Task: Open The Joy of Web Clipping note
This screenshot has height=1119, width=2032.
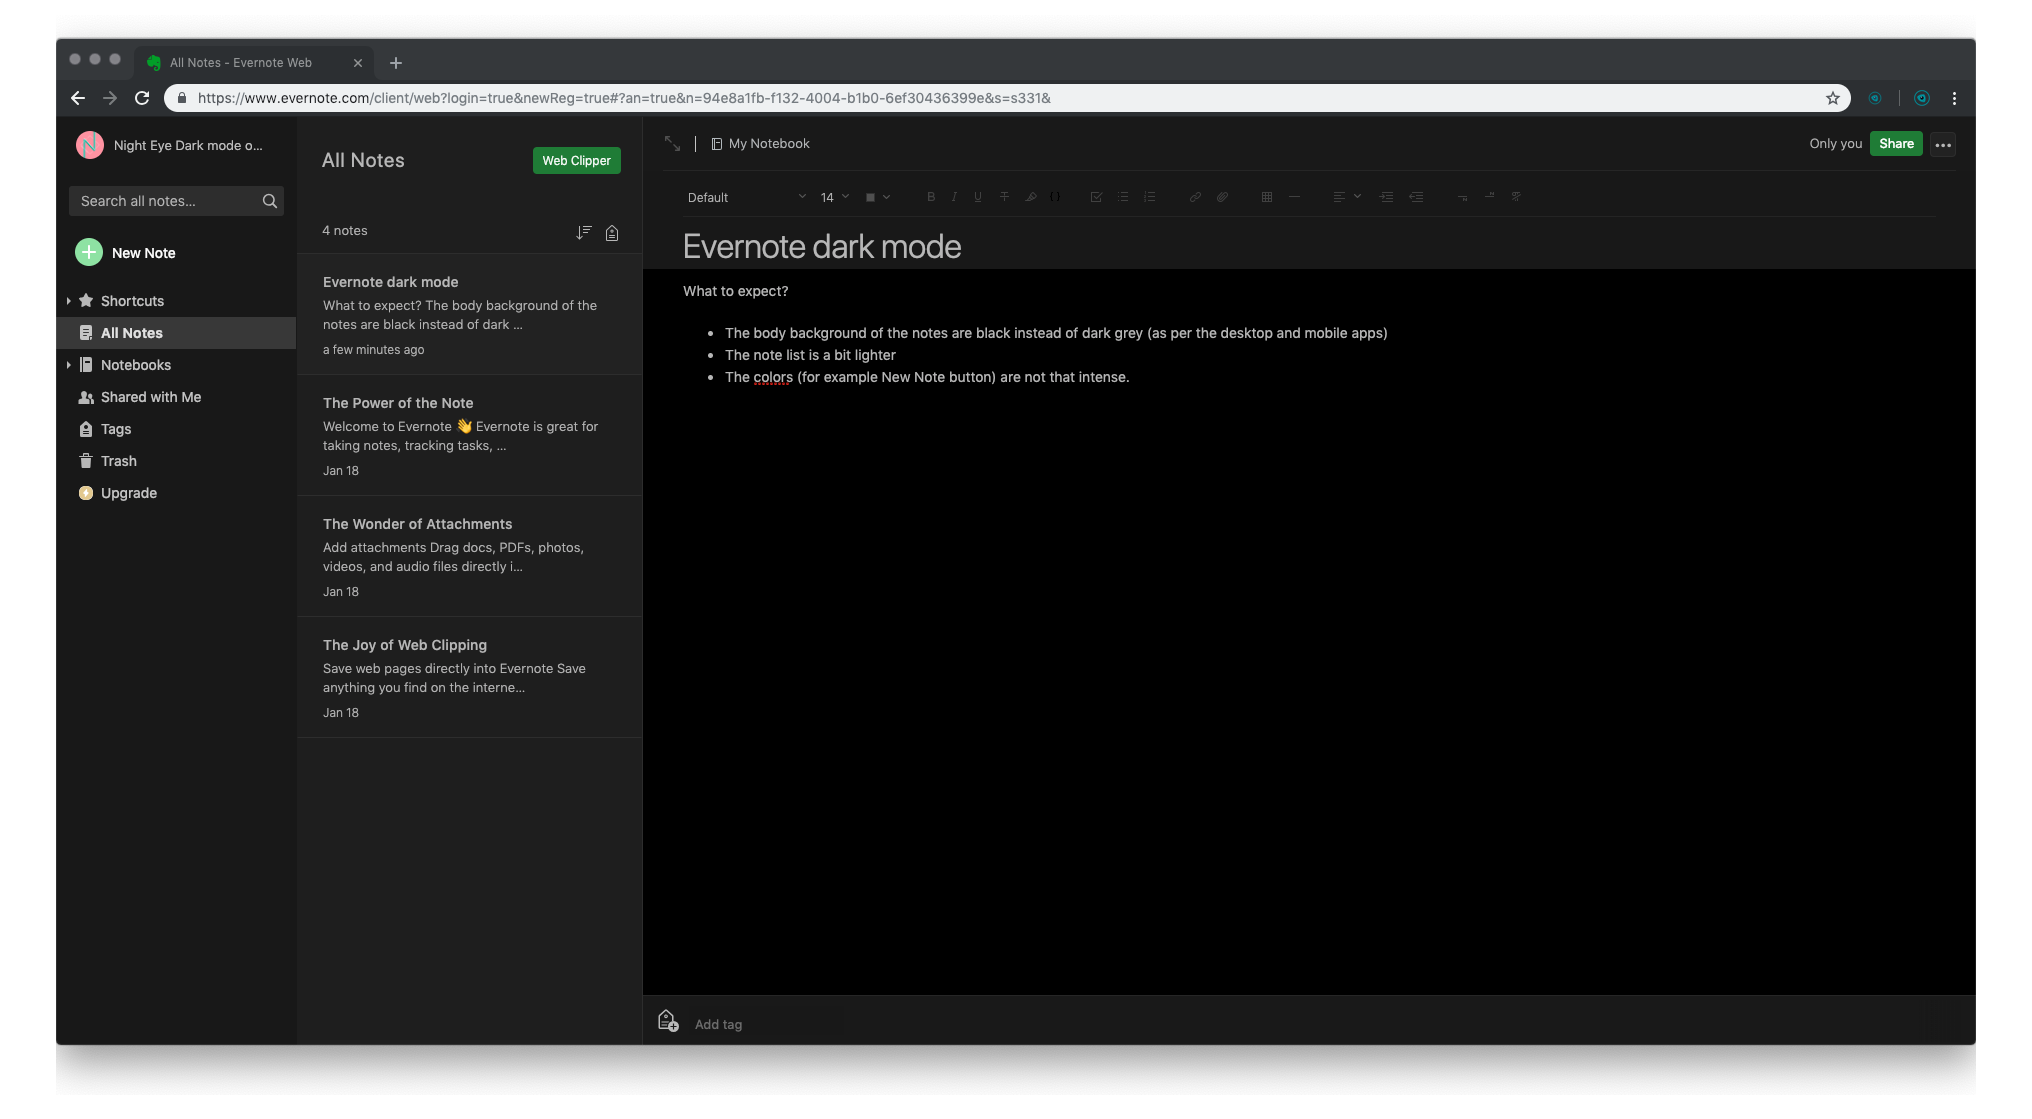Action: pos(470,677)
